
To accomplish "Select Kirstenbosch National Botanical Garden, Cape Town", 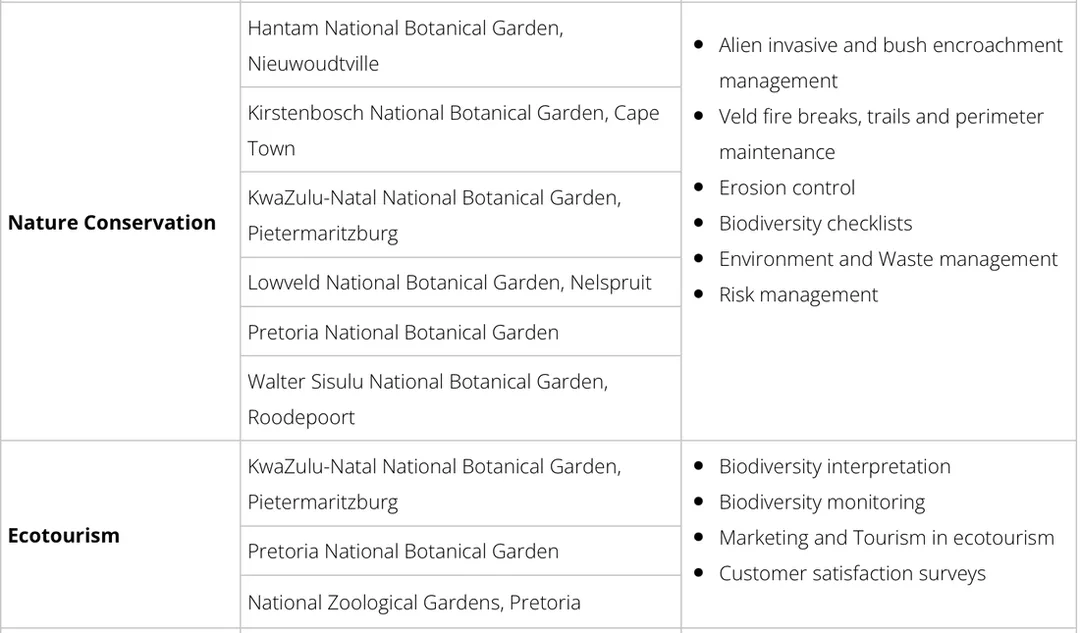I will [453, 130].
